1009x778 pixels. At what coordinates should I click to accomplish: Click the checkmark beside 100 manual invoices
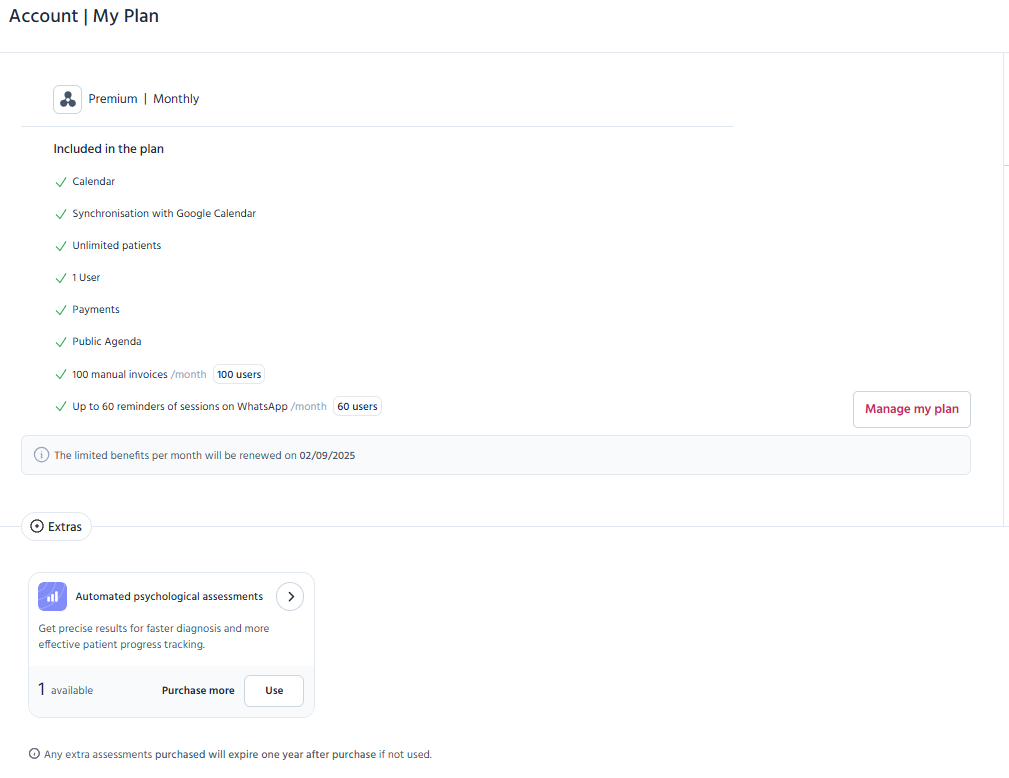[61, 375]
